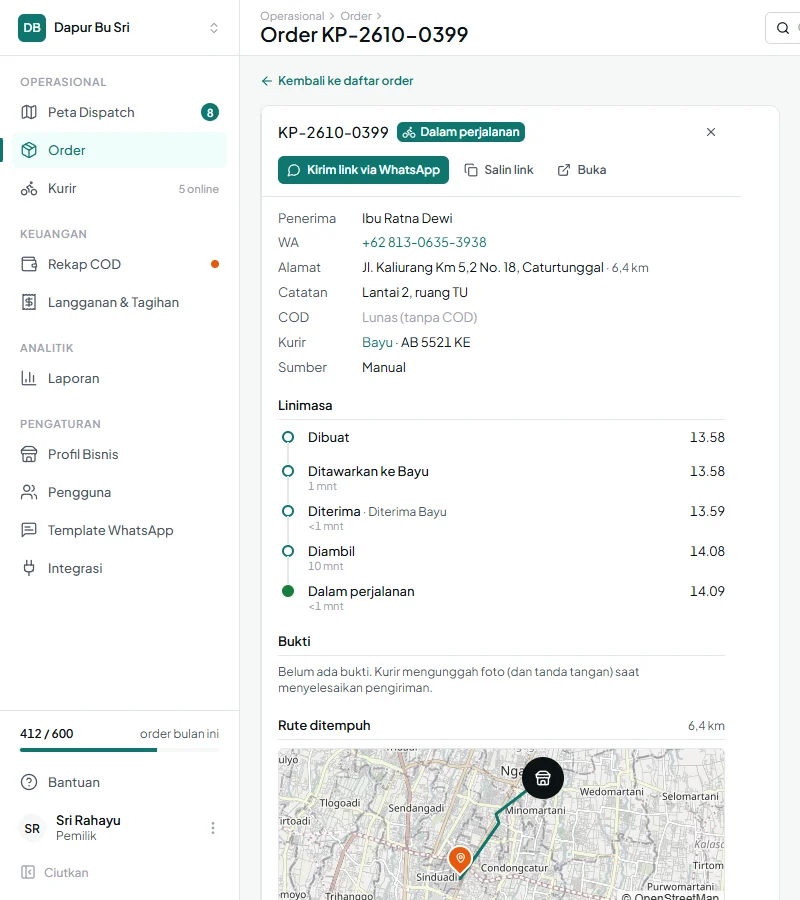Screen dimensions: 800x900
Task: Open the Dapur Bu Sri business switcher
Action: [119, 28]
